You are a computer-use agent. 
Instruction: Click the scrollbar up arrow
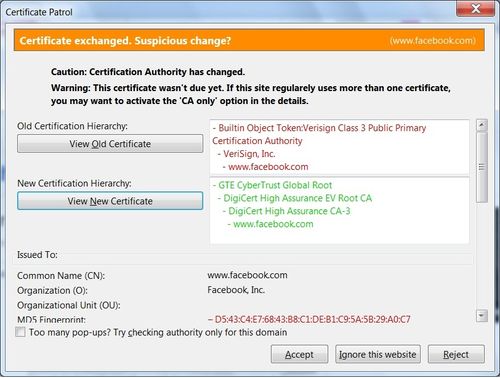tap(482, 125)
